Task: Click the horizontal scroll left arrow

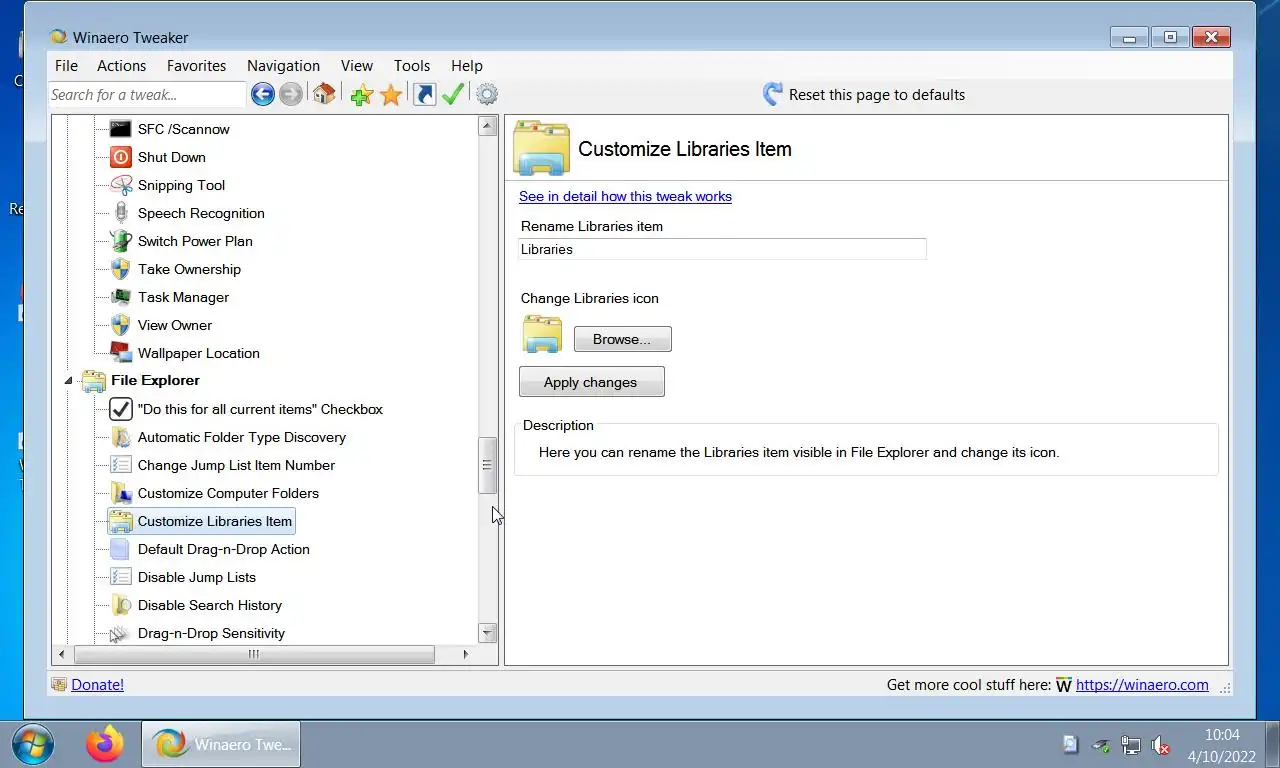Action: [x=62, y=654]
